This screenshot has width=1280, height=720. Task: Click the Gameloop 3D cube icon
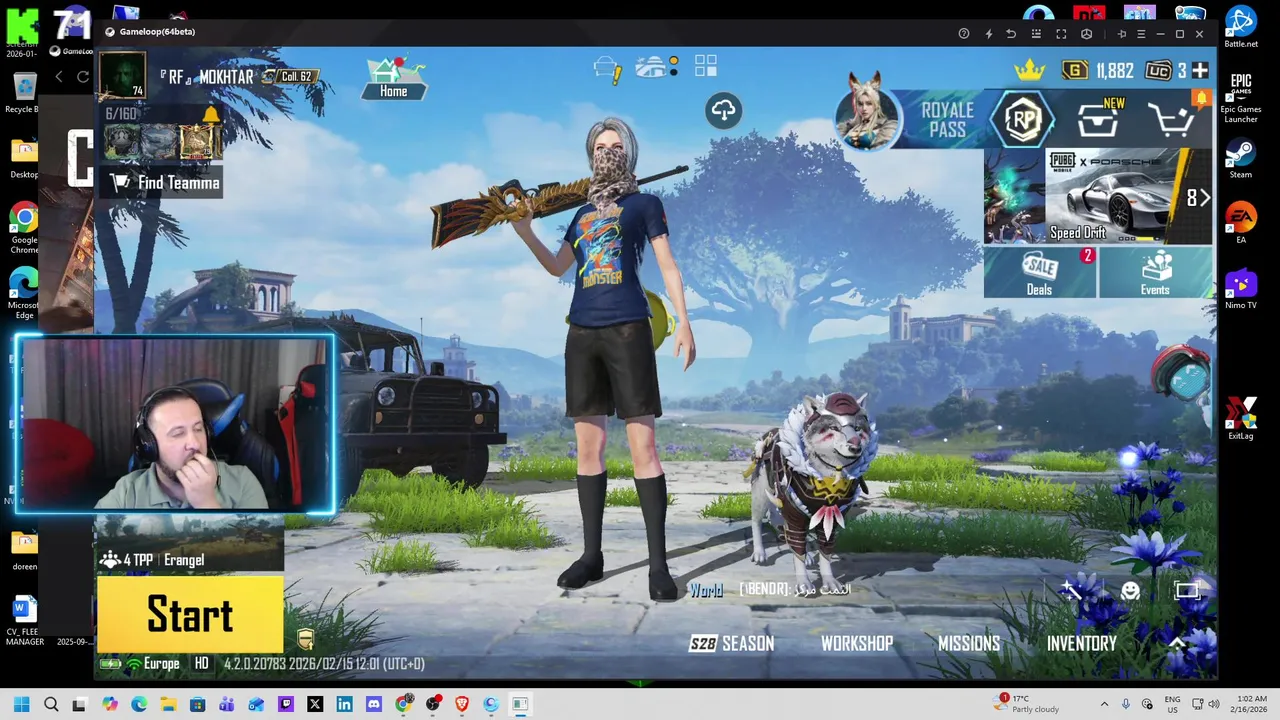coord(1086,33)
